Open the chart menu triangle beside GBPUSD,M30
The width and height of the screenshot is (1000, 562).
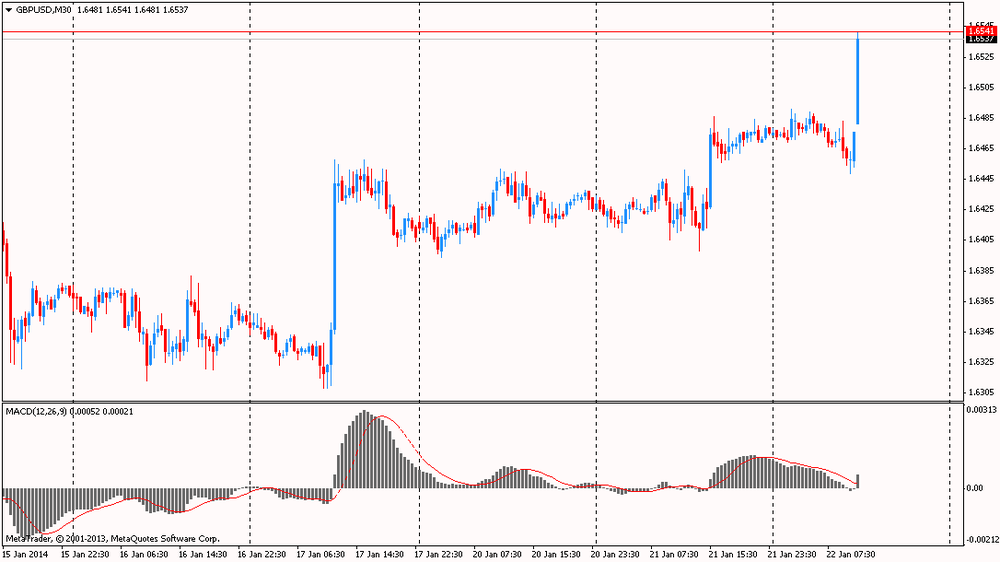(8, 10)
